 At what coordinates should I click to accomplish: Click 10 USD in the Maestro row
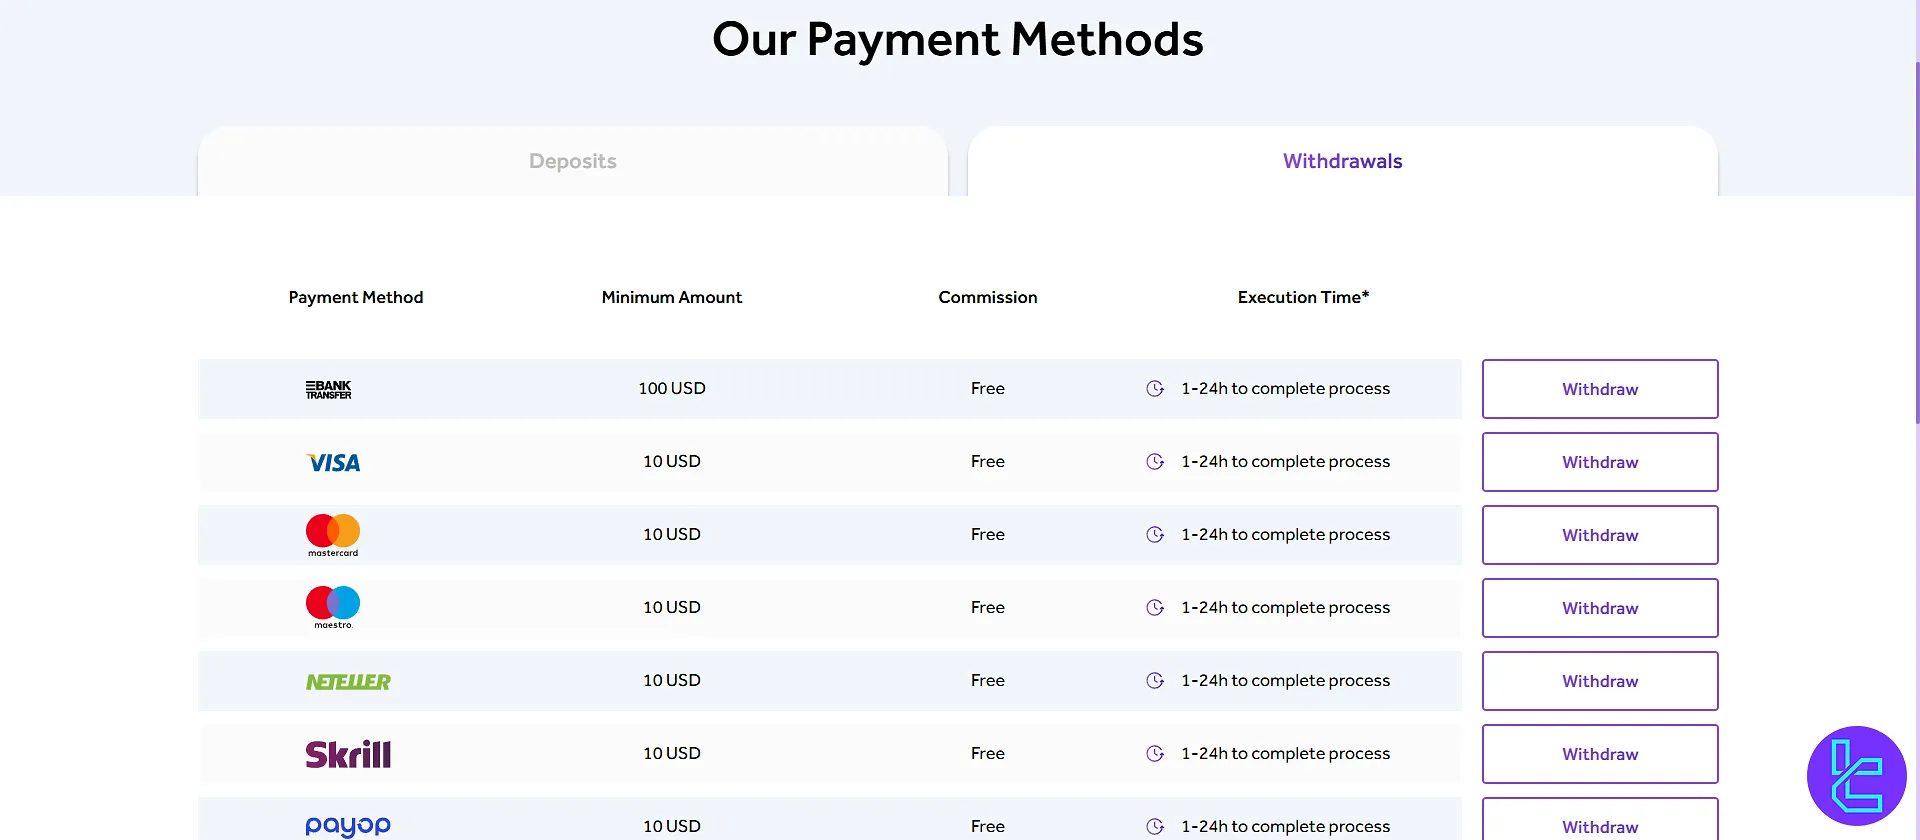point(672,607)
